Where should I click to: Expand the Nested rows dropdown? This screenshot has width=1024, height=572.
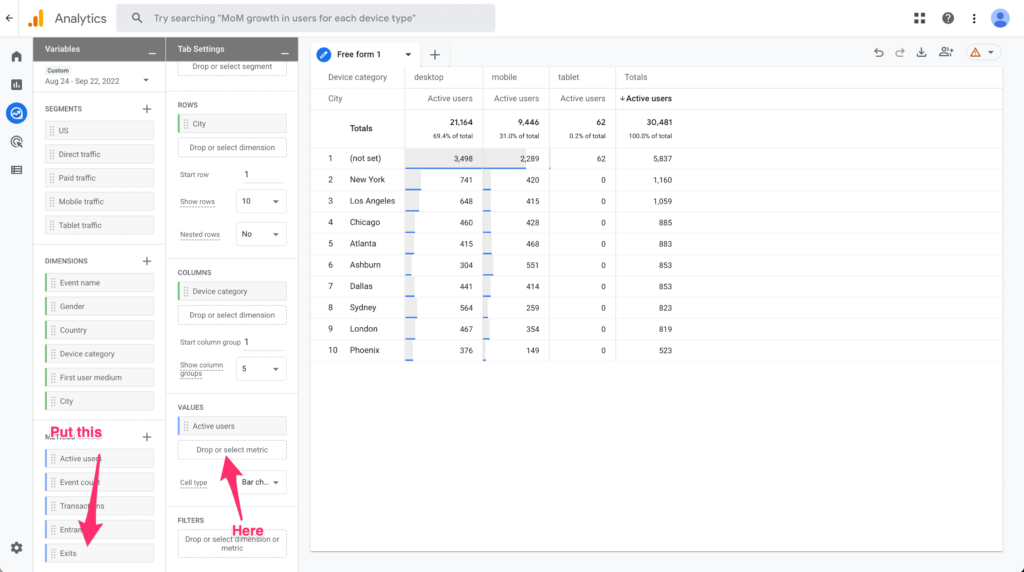coord(264,234)
